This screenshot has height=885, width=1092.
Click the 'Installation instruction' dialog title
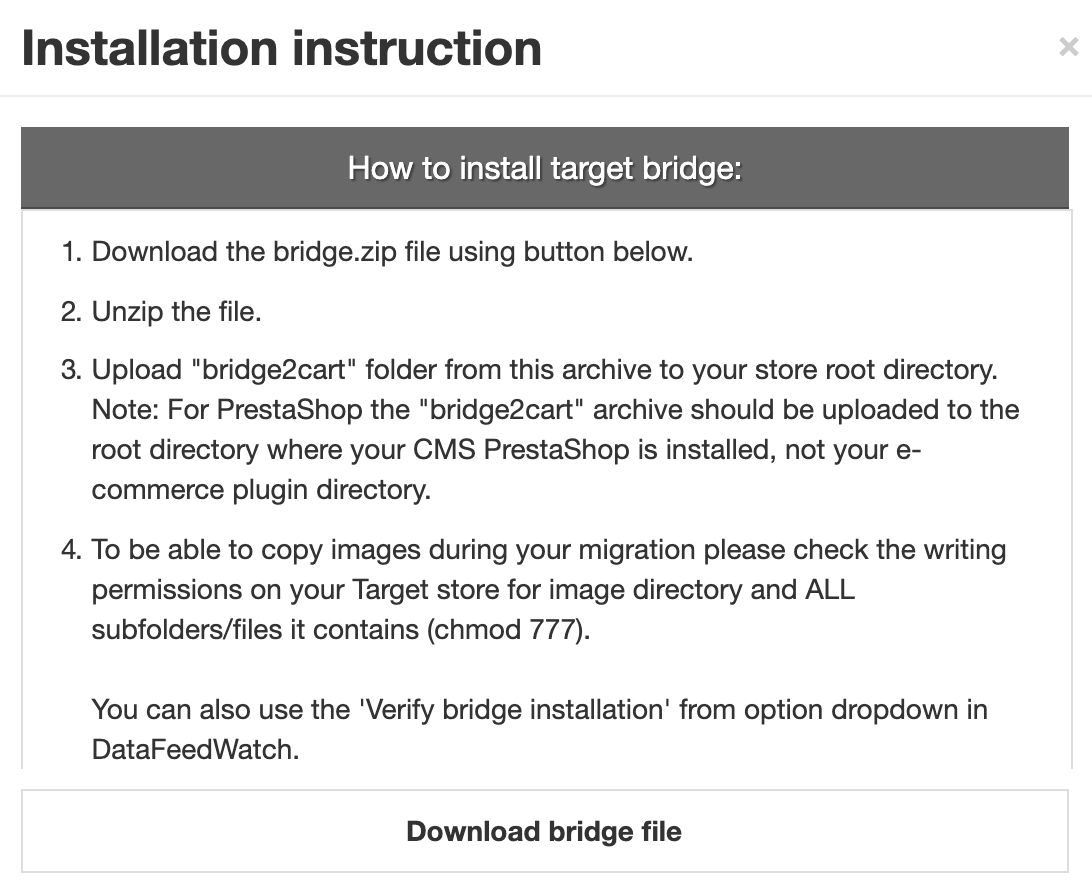281,48
